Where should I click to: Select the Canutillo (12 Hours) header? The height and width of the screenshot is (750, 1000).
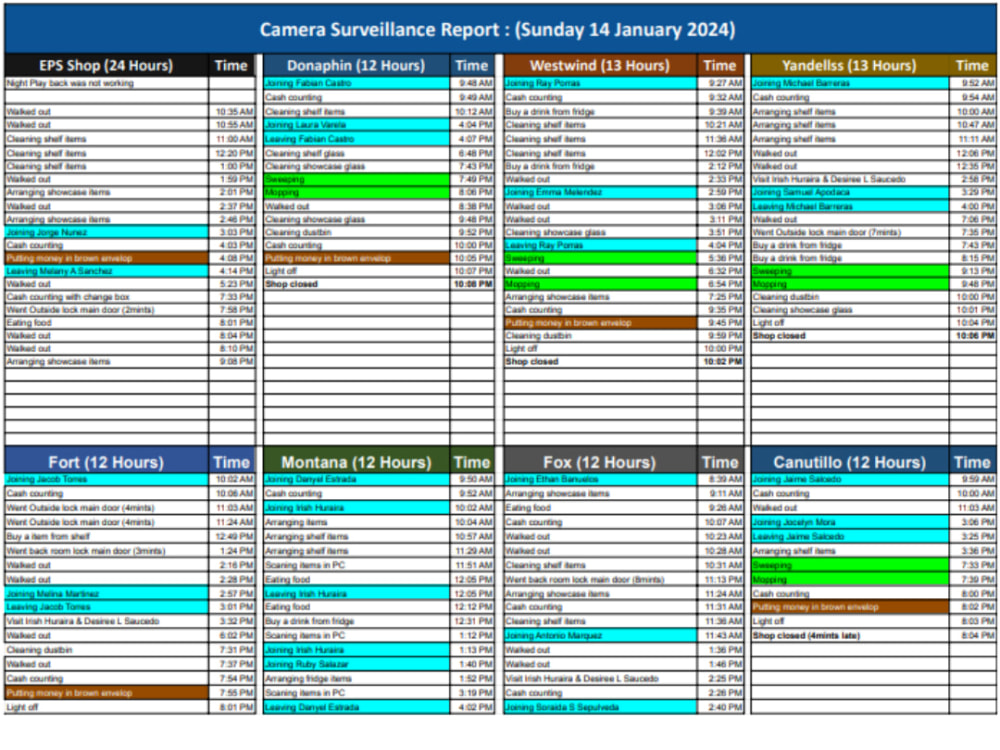[x=849, y=462]
